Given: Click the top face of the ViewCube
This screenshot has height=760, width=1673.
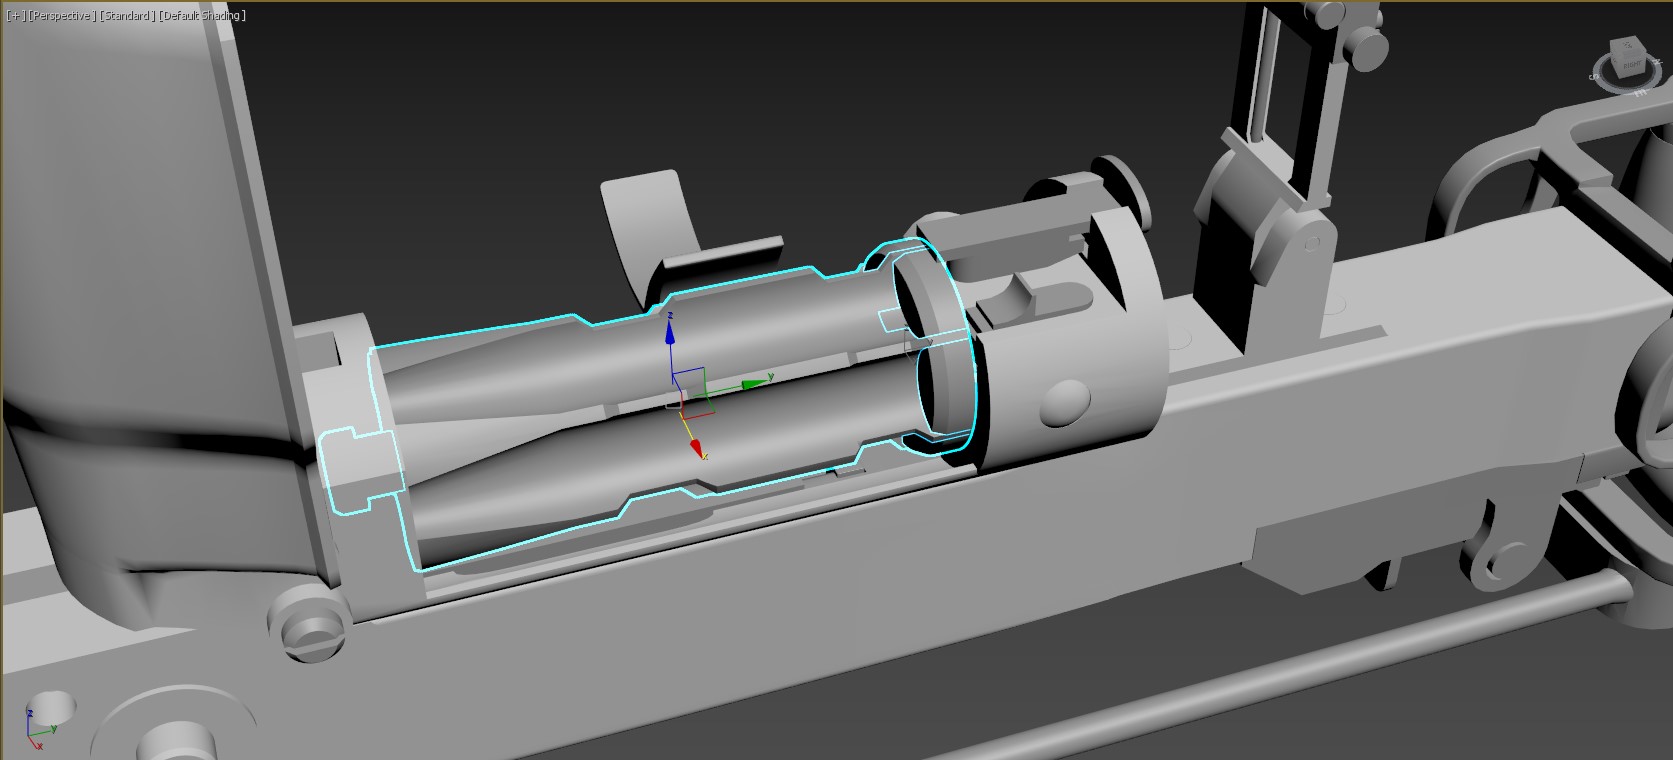Looking at the screenshot, I should (1627, 45).
